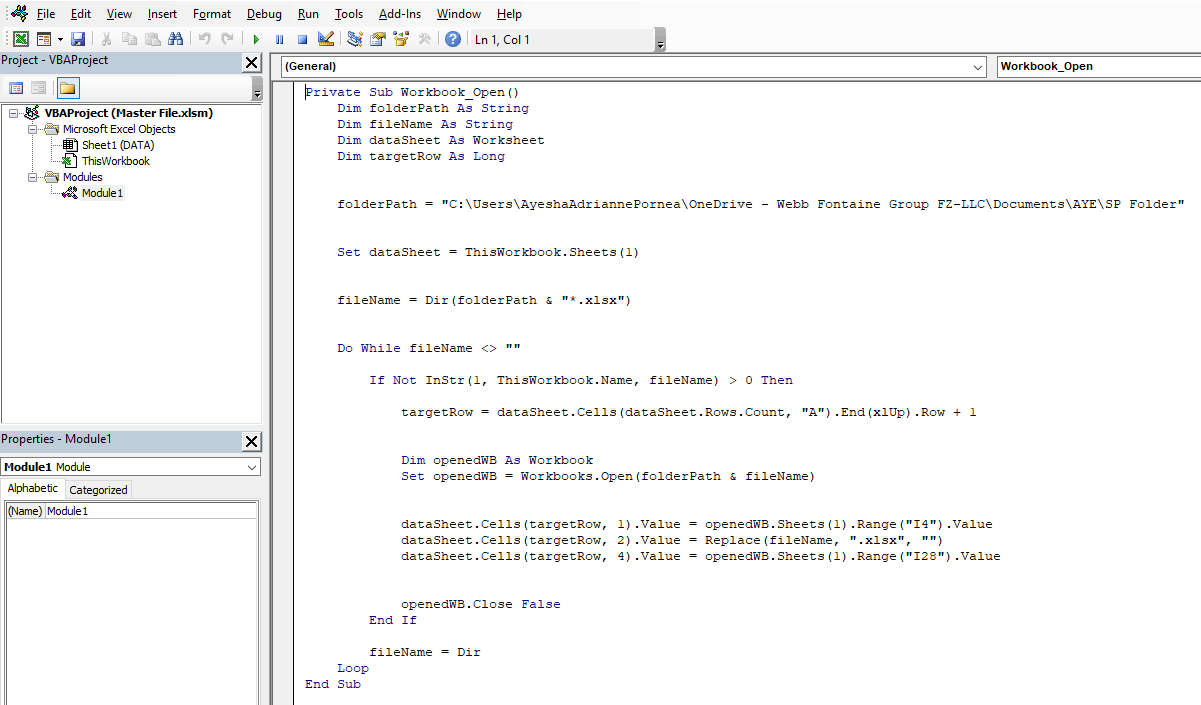Open the Format menu
The width and height of the screenshot is (1201, 705).
click(212, 14)
